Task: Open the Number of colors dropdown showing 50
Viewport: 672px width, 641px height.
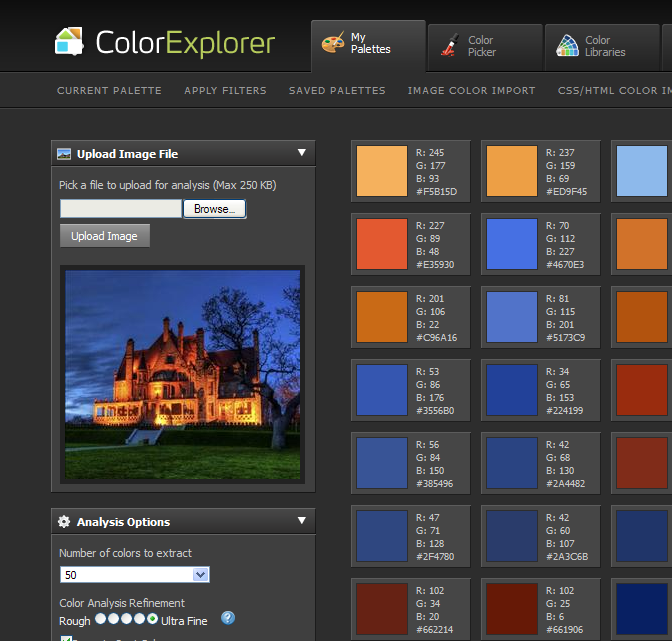Action: tap(135, 575)
